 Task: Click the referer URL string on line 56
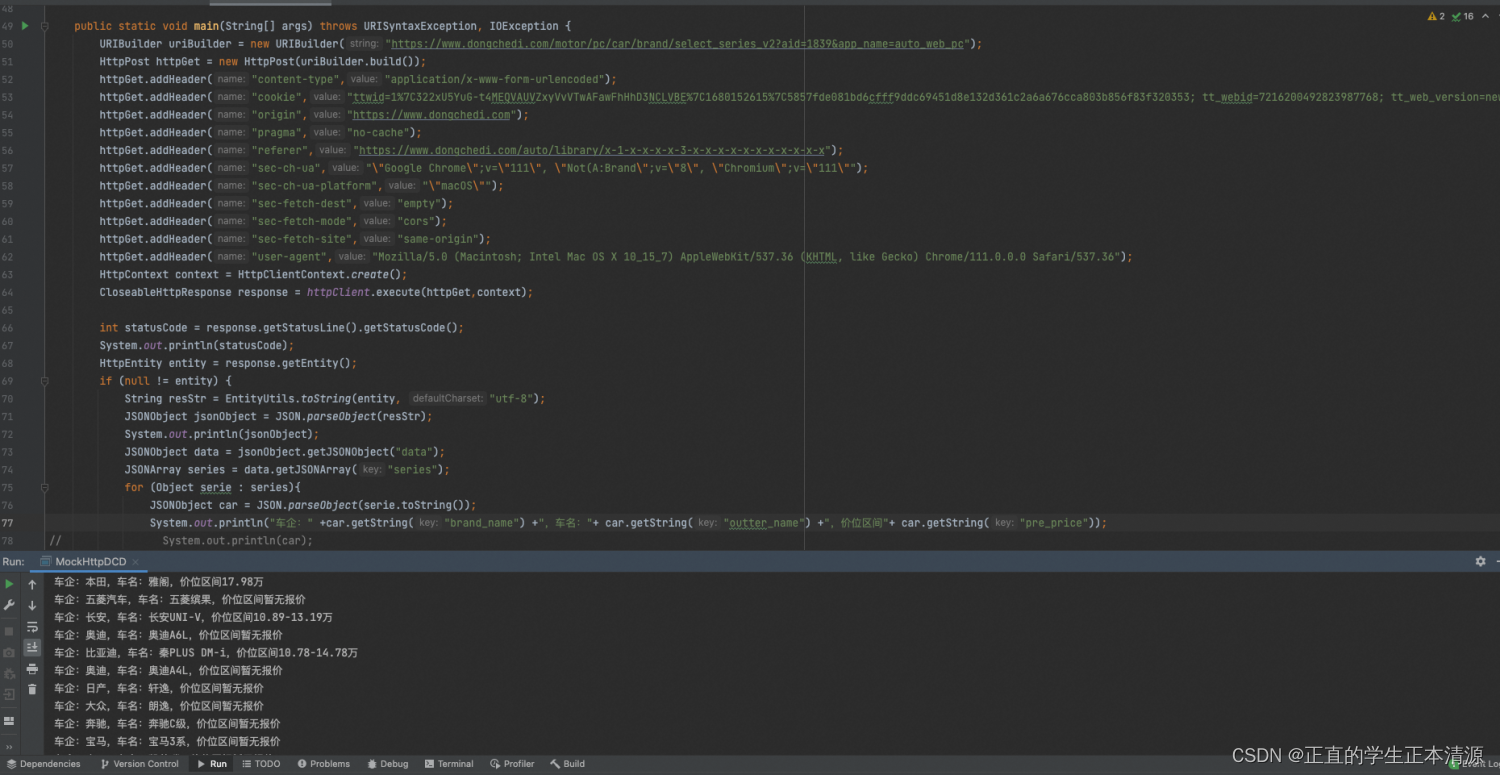click(x=595, y=150)
